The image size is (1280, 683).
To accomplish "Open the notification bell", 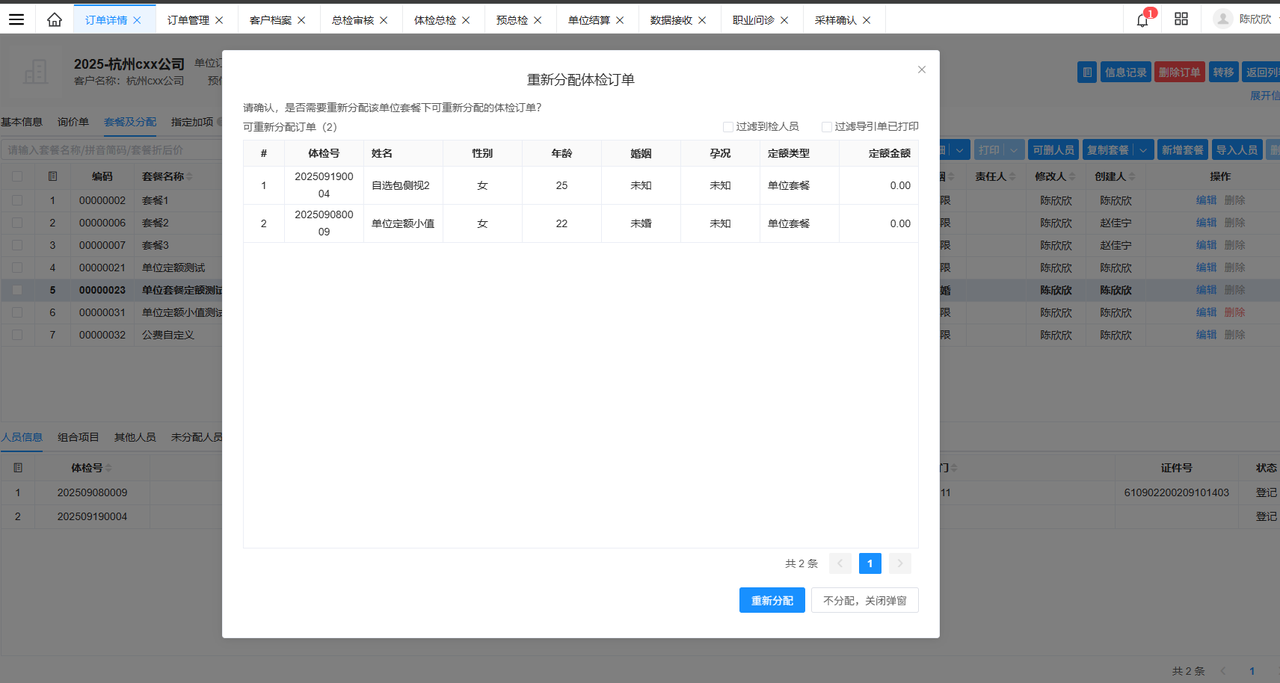I will pos(1143,19).
